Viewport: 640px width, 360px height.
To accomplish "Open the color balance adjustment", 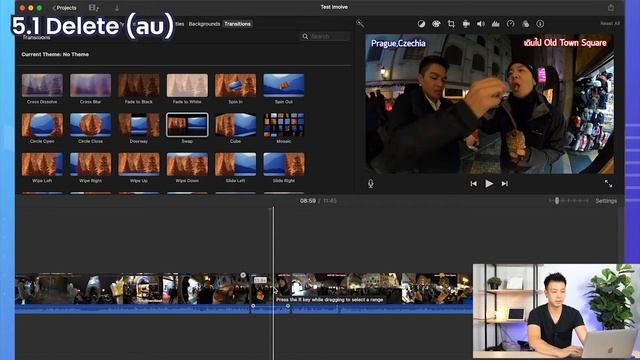I will coord(421,24).
